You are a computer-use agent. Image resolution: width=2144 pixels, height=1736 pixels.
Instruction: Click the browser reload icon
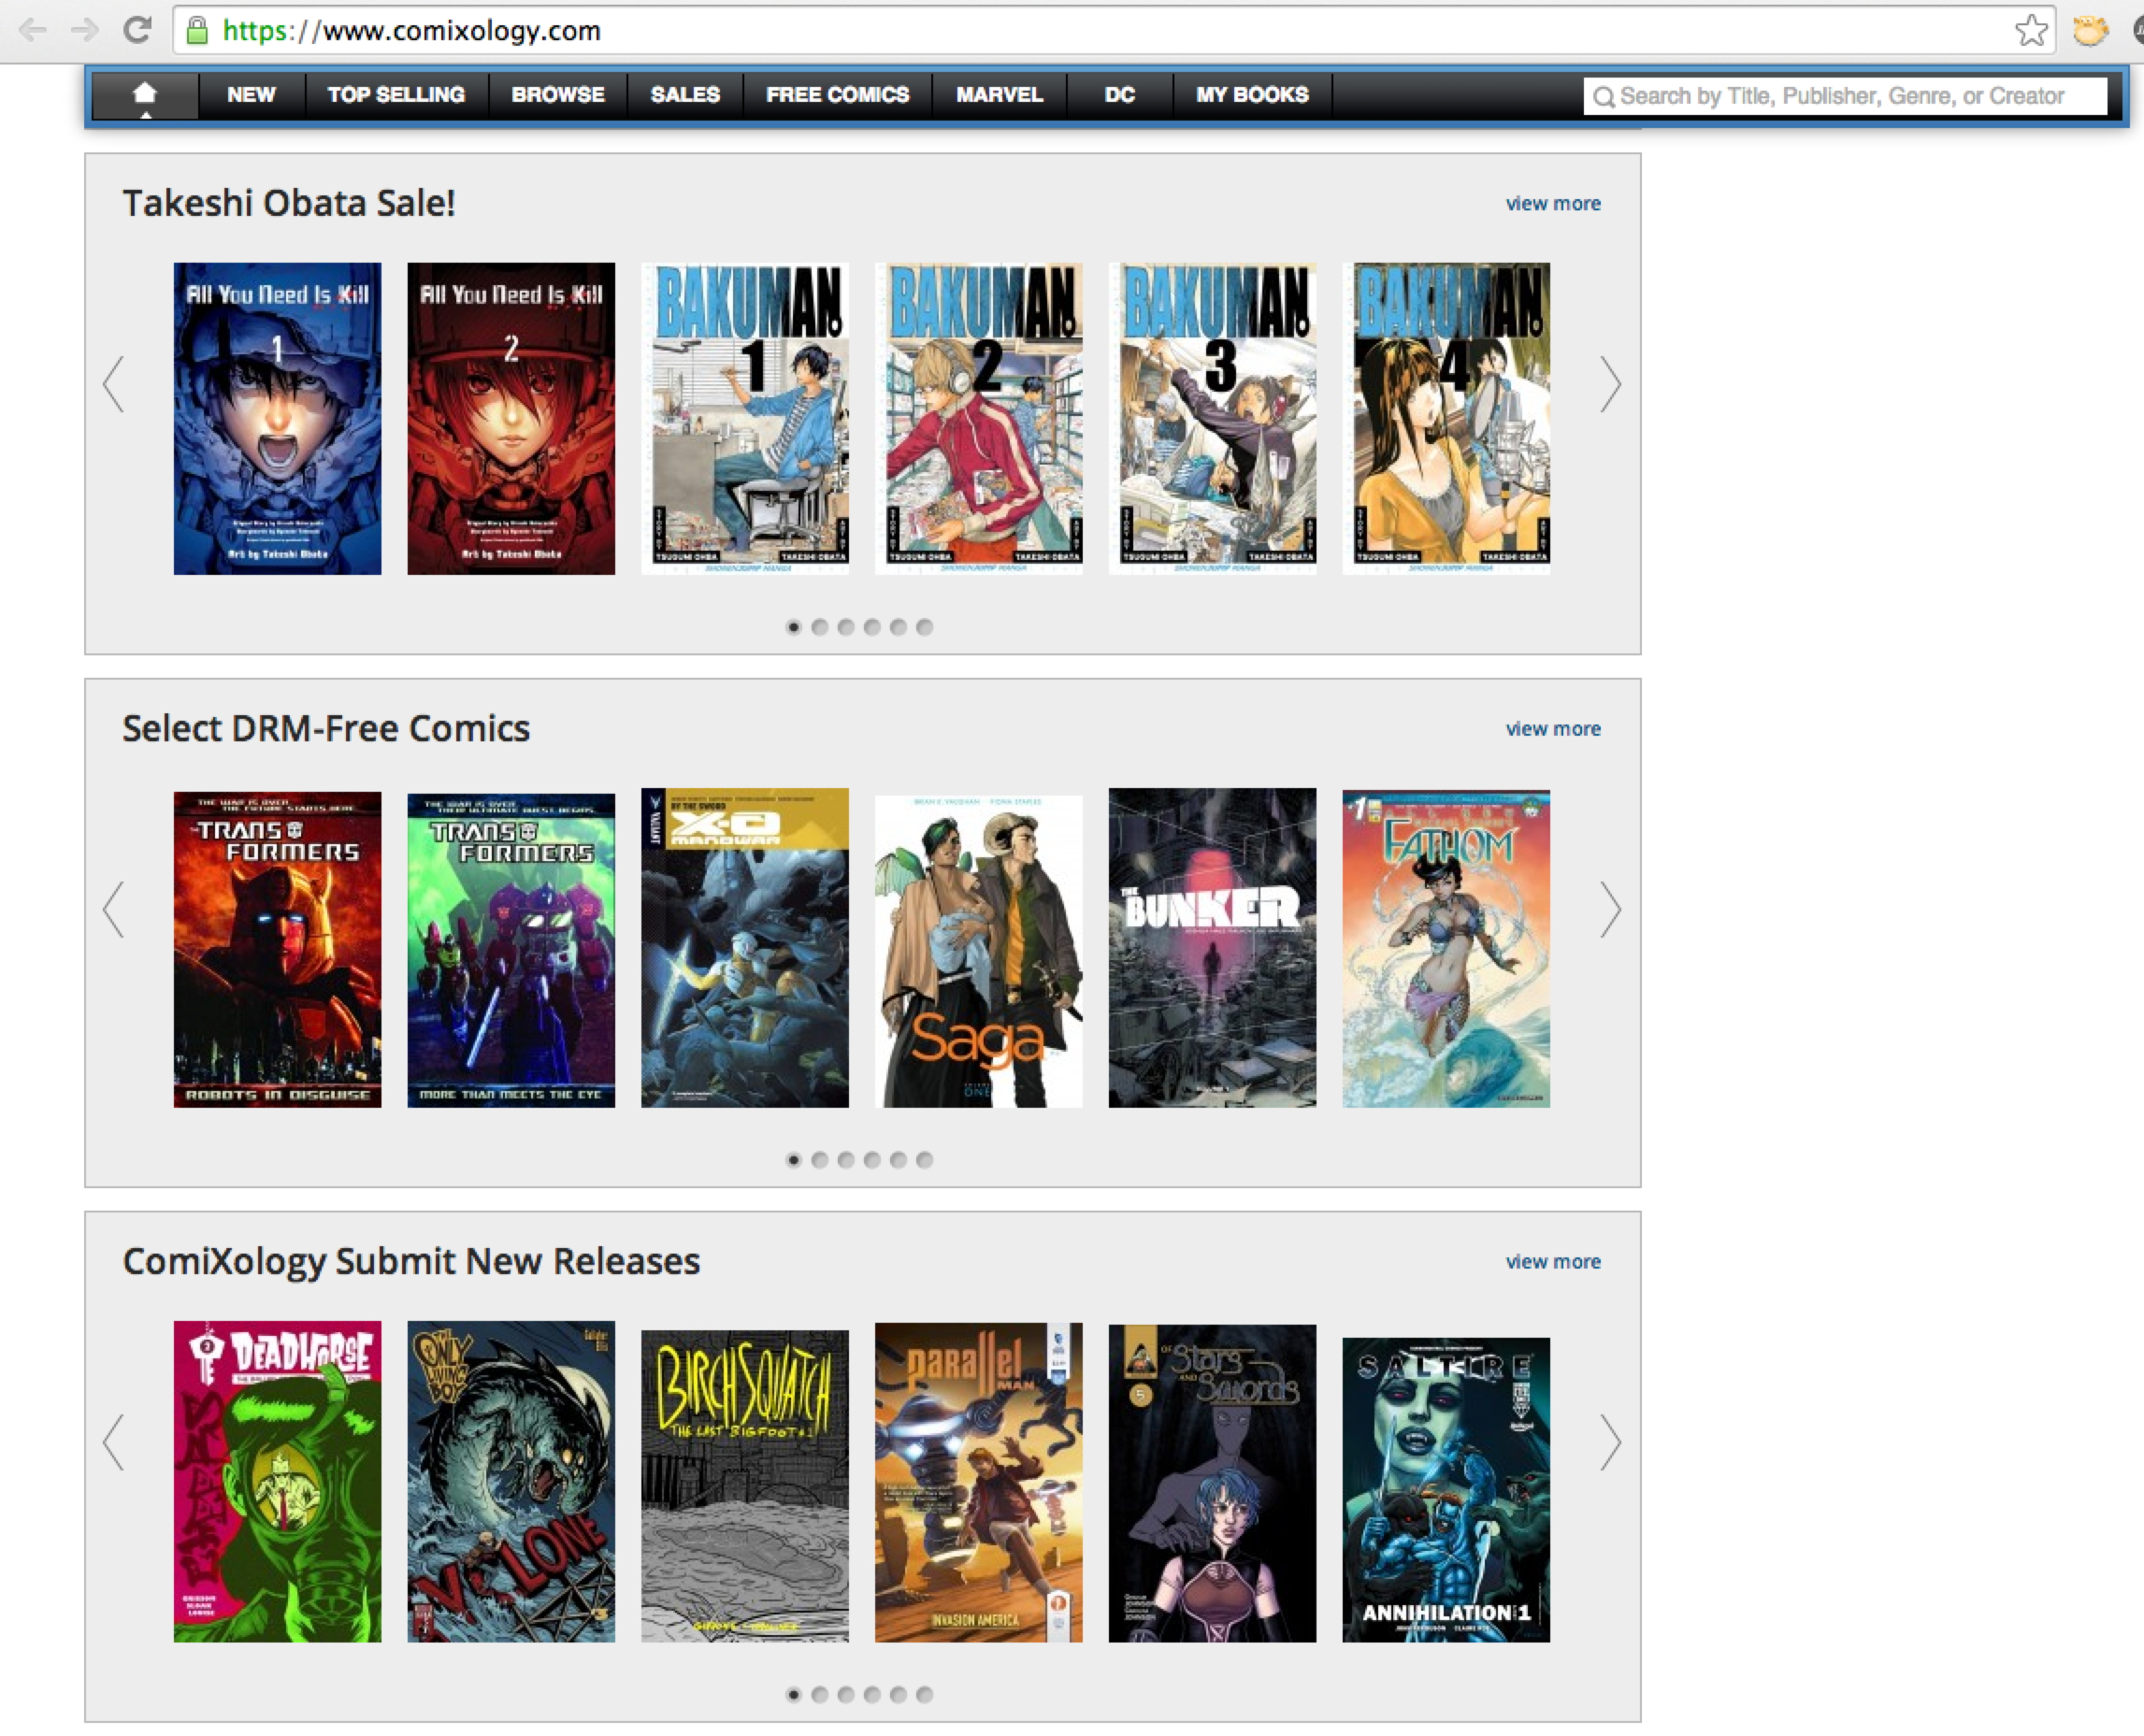pos(137,30)
